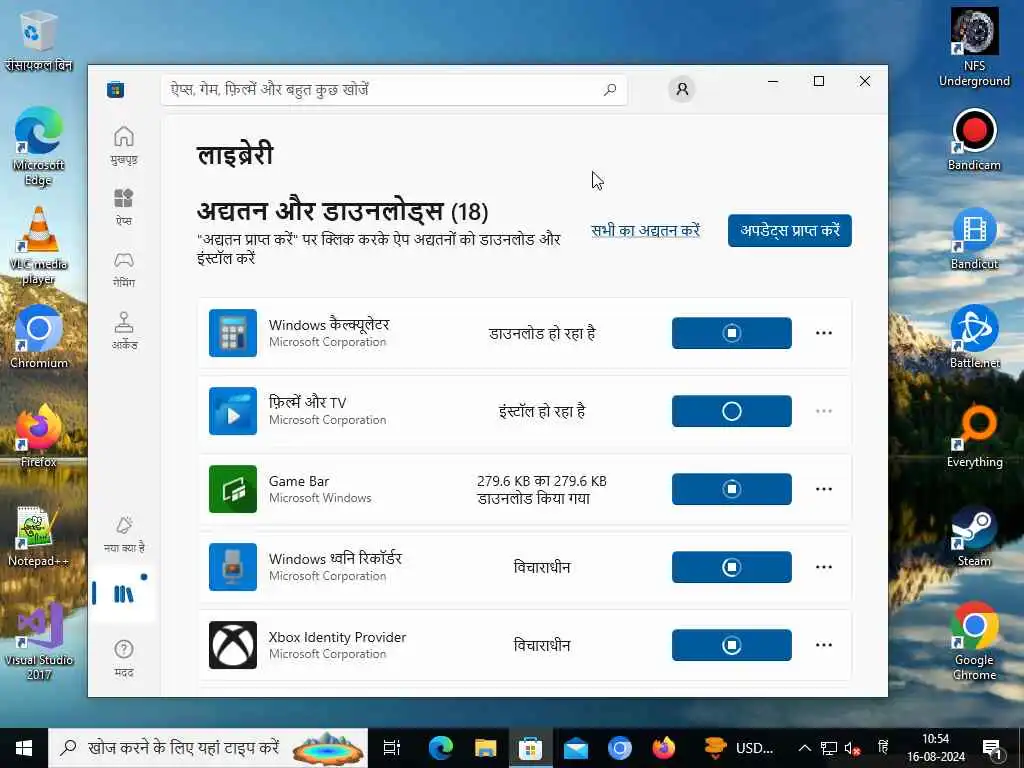Click the Xbox Identity Provider app icon

tap(232, 645)
